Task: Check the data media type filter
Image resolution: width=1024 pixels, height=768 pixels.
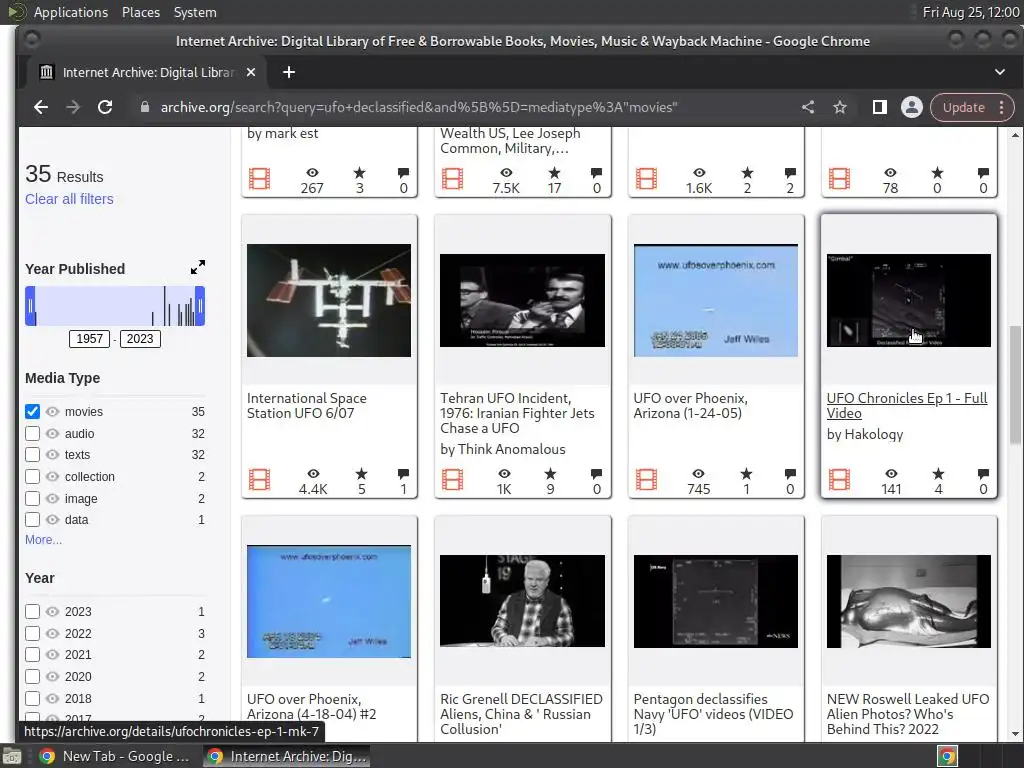Action: click(32, 520)
